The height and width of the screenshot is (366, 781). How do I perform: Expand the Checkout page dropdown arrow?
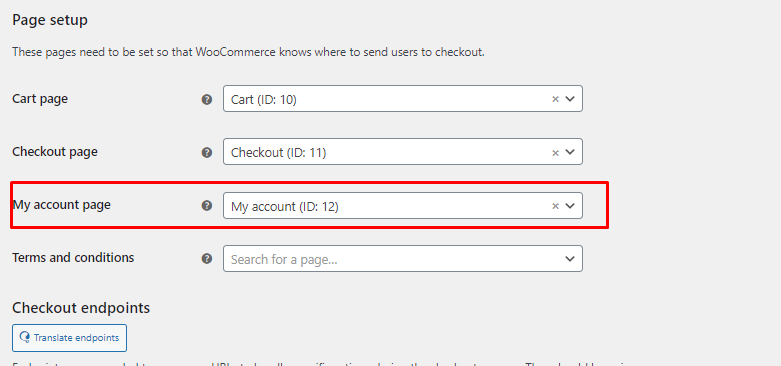tap(570, 152)
